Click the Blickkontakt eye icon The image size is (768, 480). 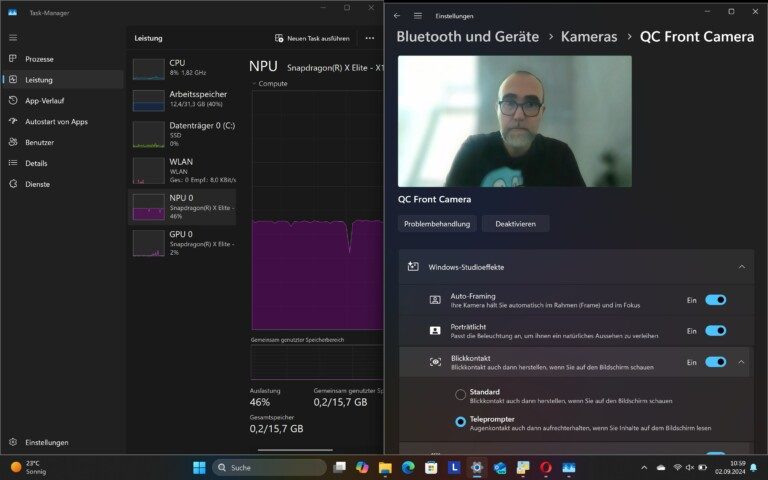pyautogui.click(x=435, y=362)
